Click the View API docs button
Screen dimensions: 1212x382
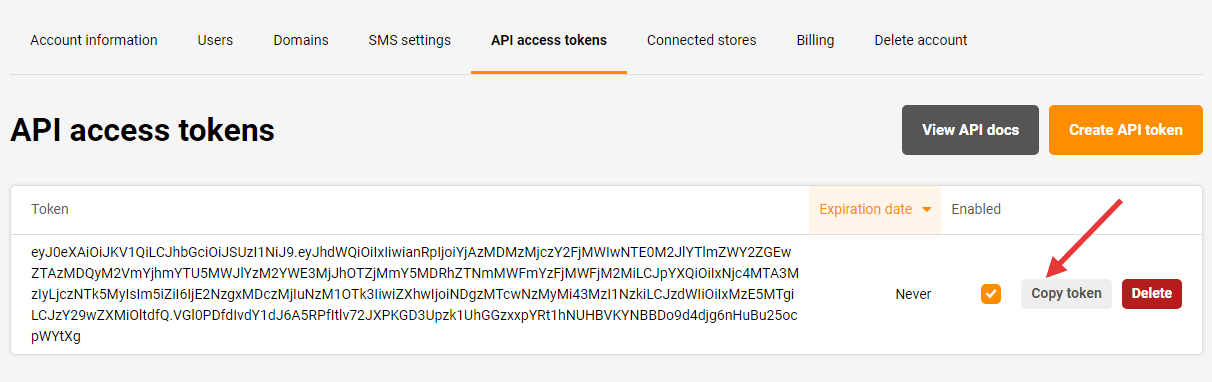pos(970,130)
